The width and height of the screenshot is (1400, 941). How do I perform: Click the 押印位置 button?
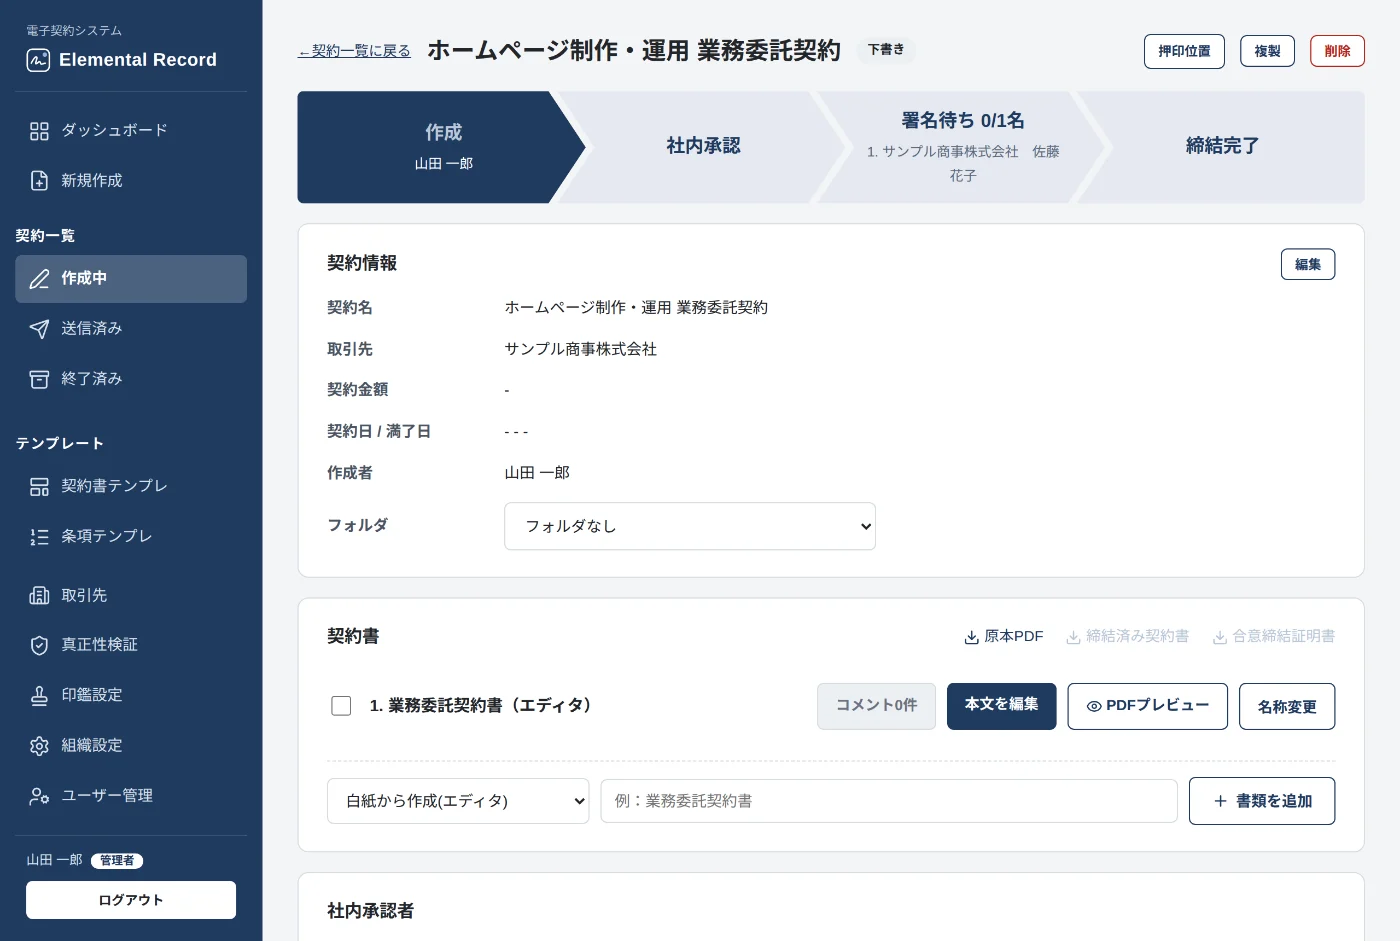pyautogui.click(x=1184, y=51)
